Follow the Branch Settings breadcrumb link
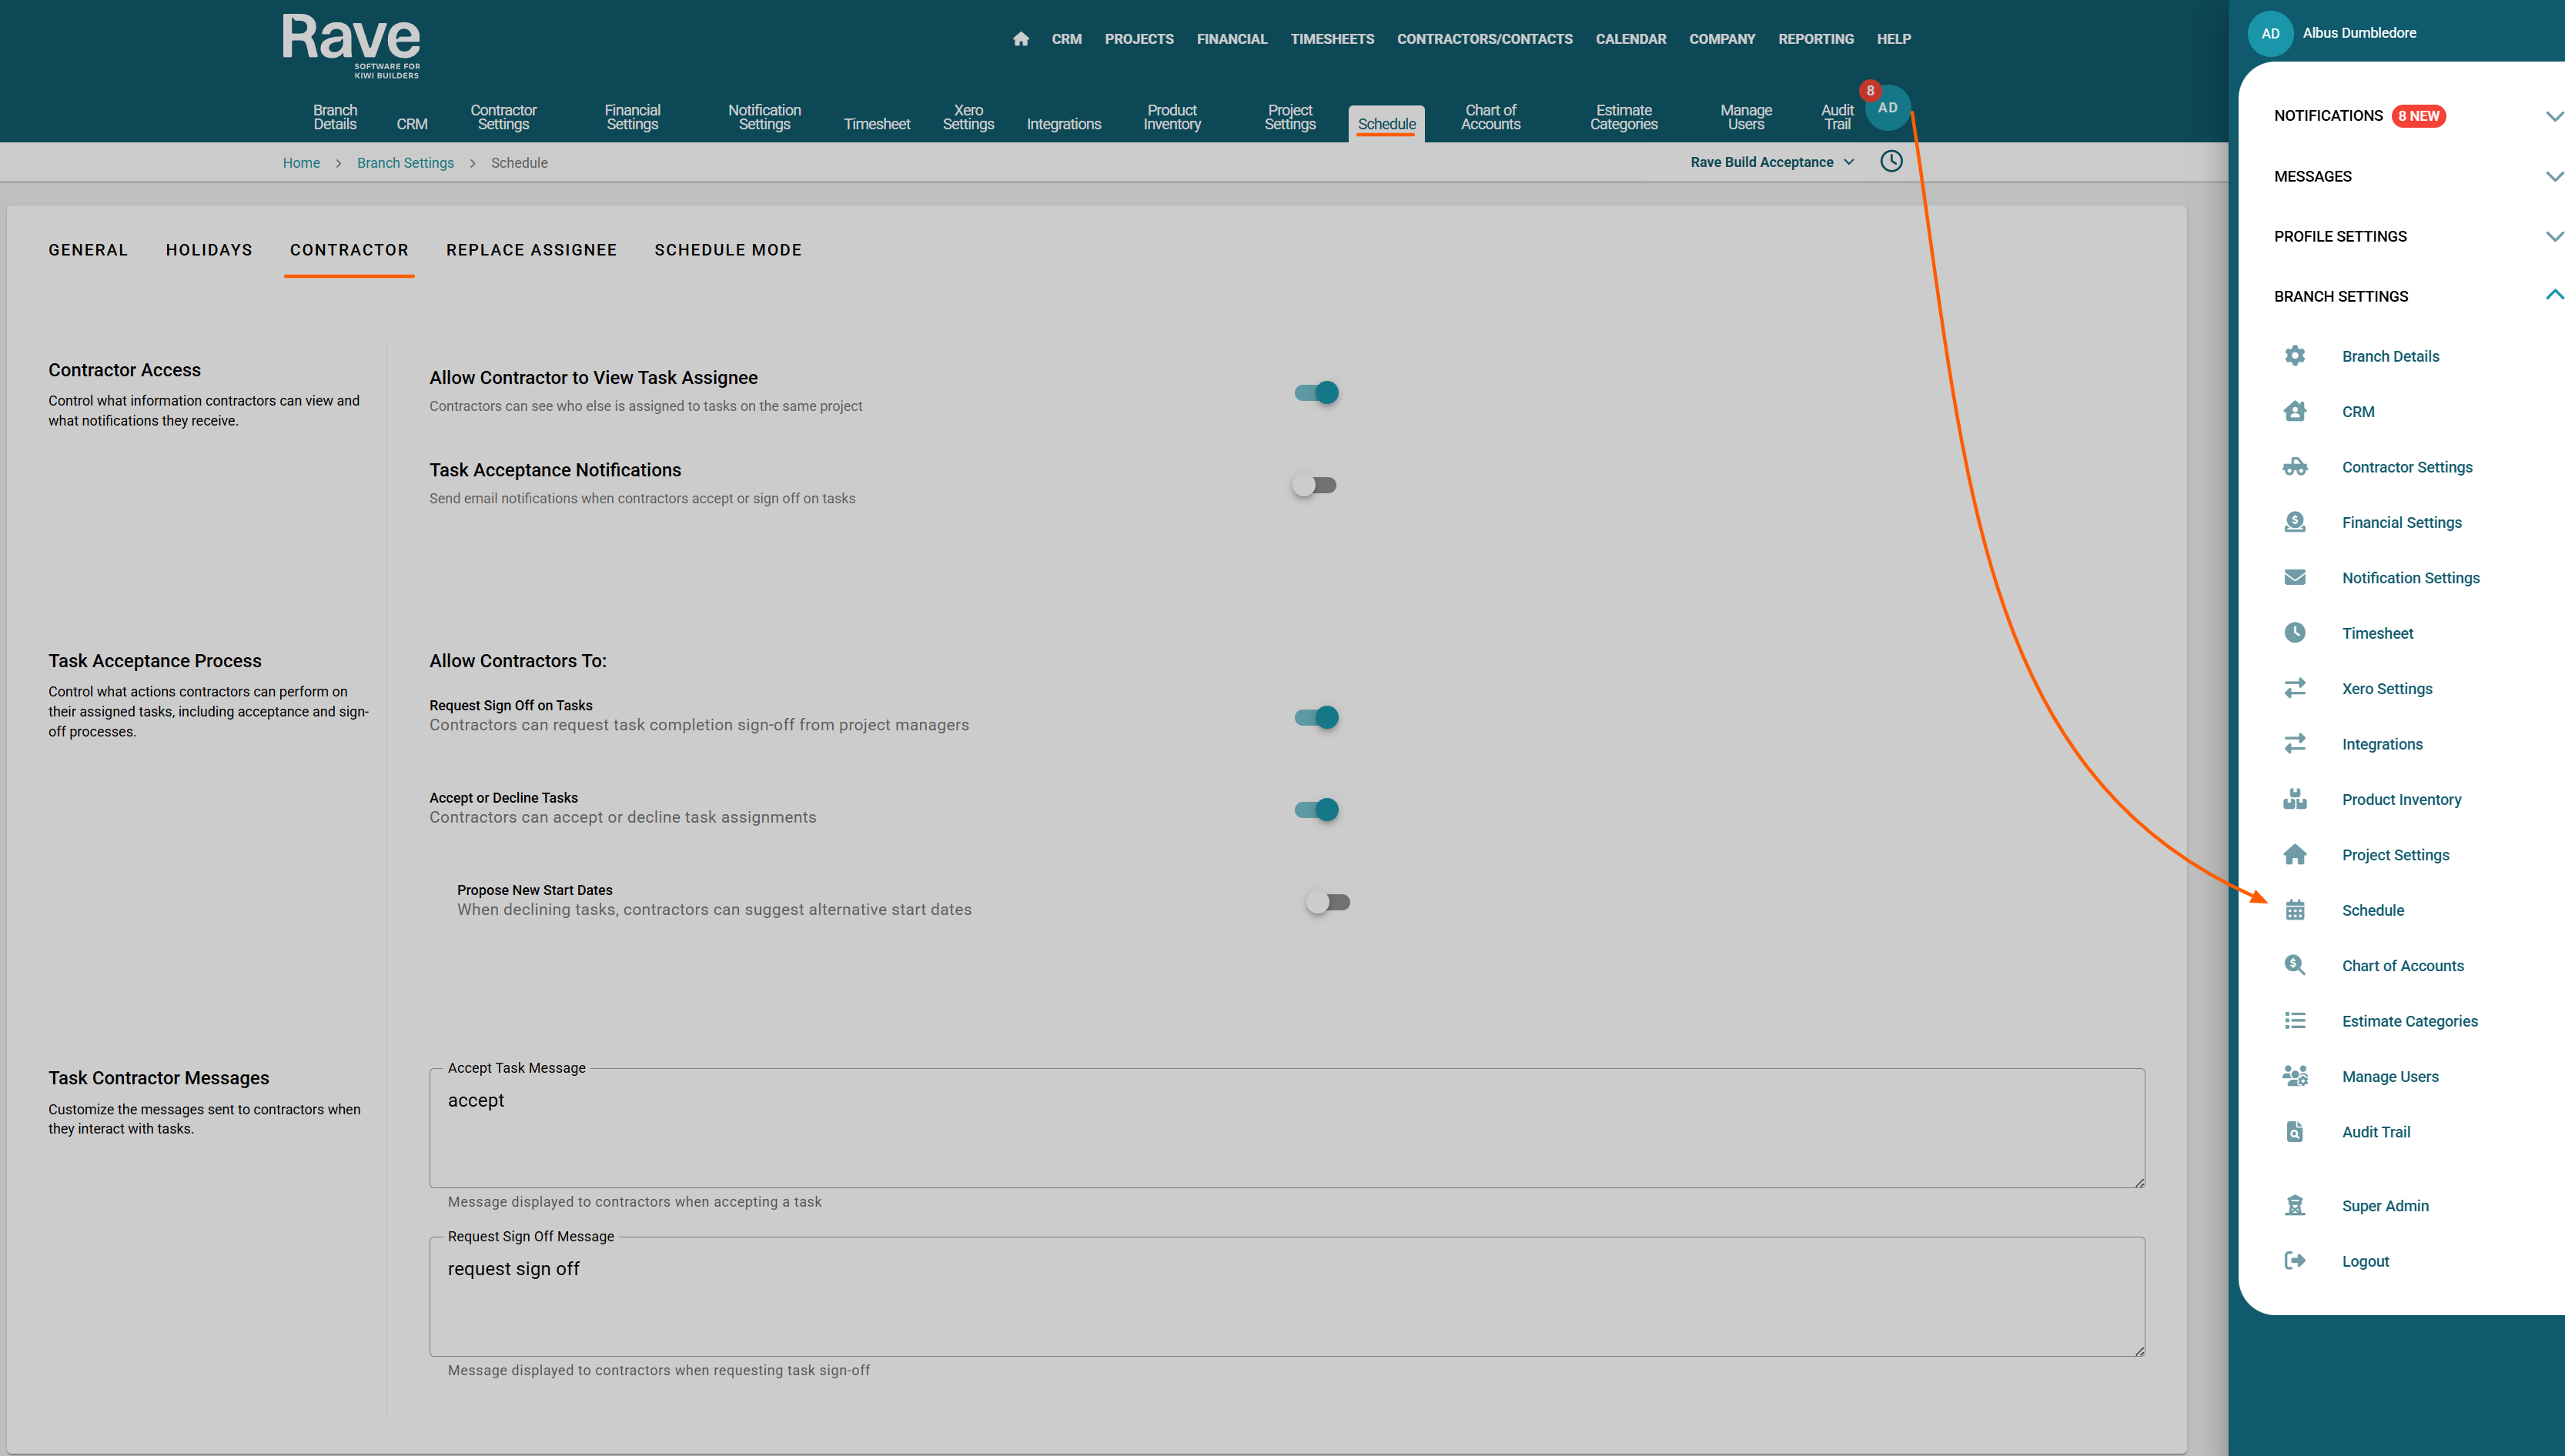This screenshot has width=2565, height=1456. 405,163
